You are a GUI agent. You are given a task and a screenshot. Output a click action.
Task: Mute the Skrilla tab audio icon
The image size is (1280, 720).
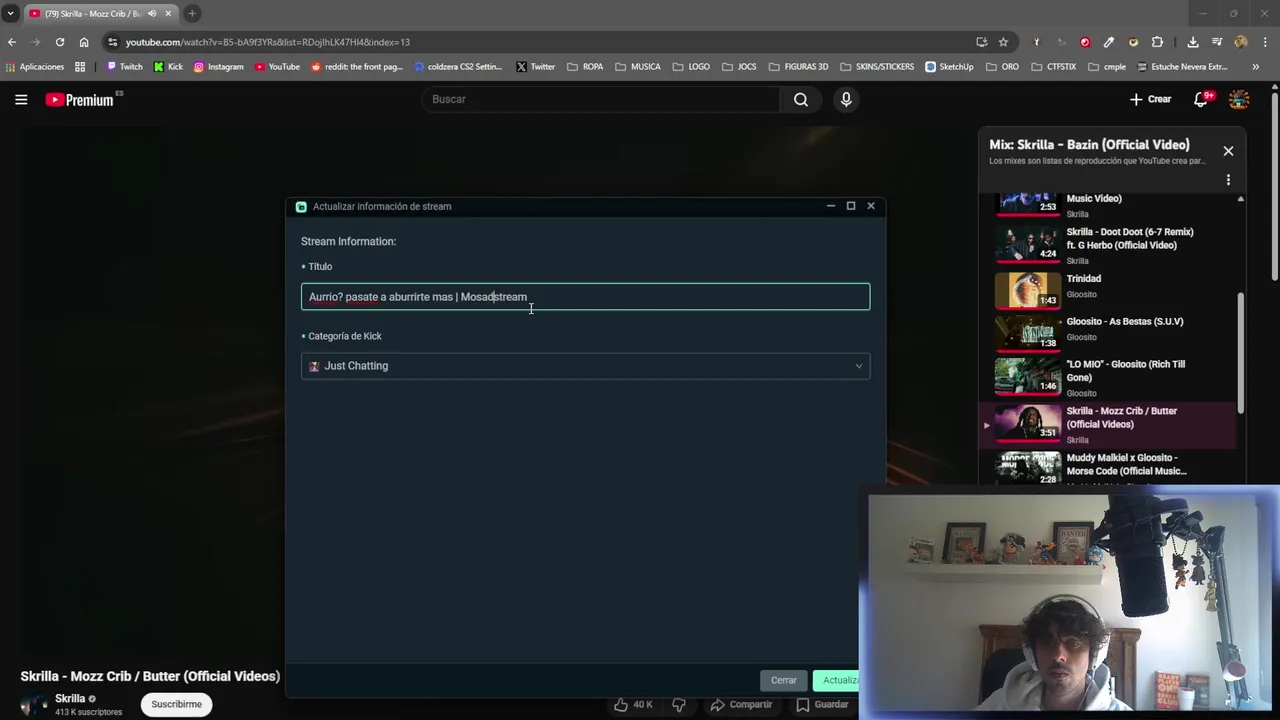pos(152,13)
